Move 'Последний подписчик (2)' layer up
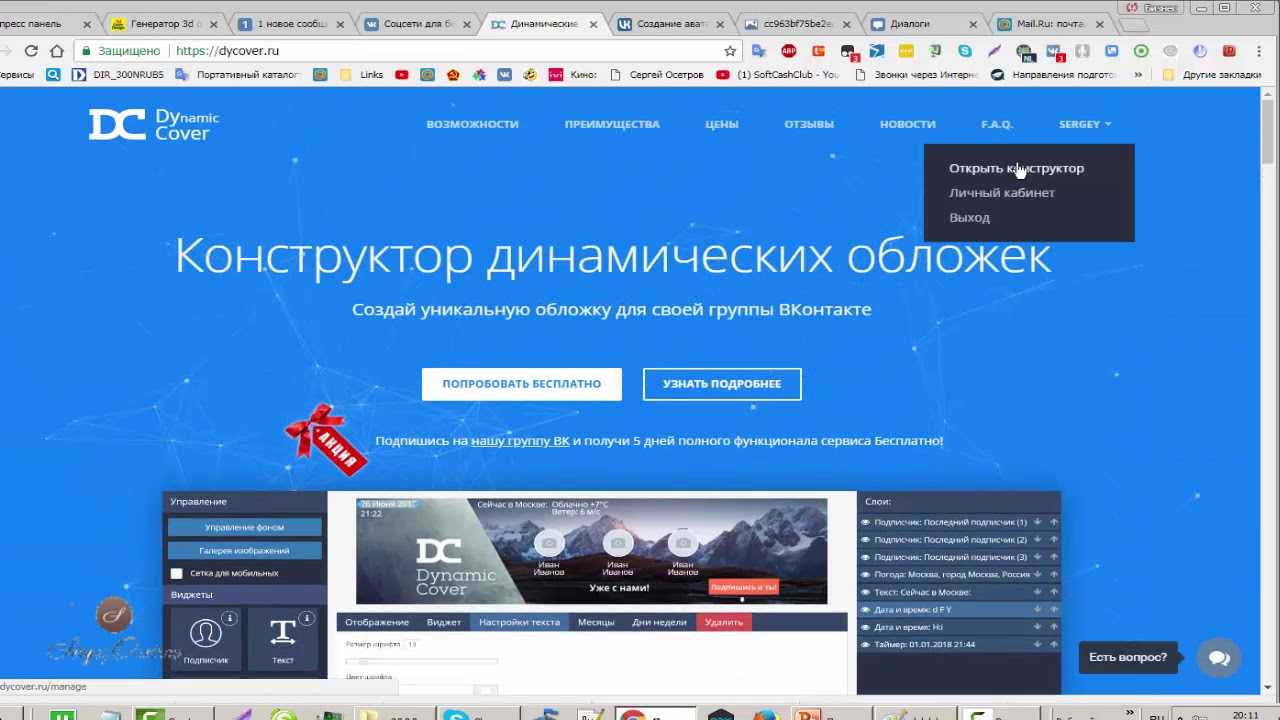 [x=1054, y=540]
